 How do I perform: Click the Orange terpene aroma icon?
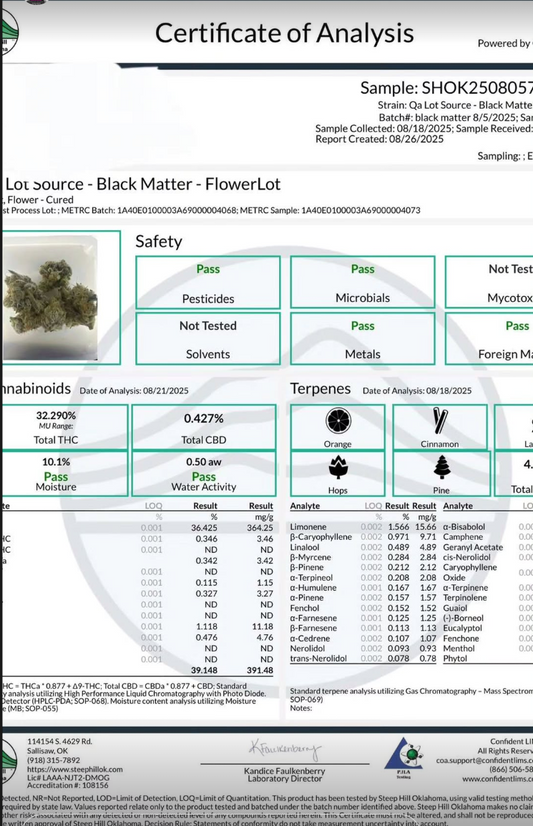coord(338,421)
